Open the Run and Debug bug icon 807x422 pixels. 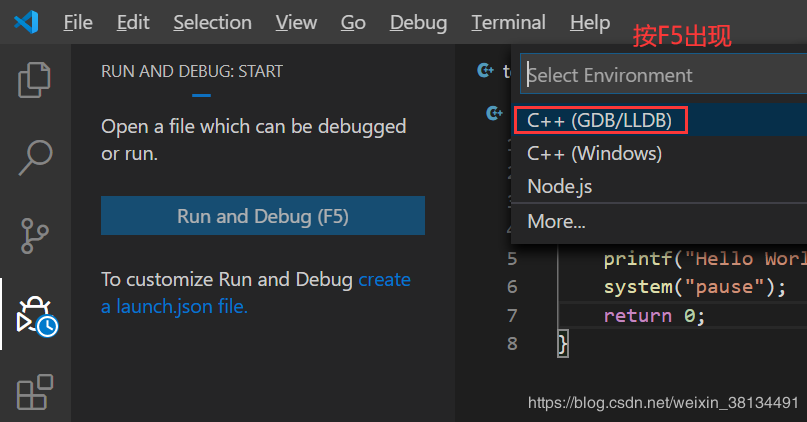point(35,314)
